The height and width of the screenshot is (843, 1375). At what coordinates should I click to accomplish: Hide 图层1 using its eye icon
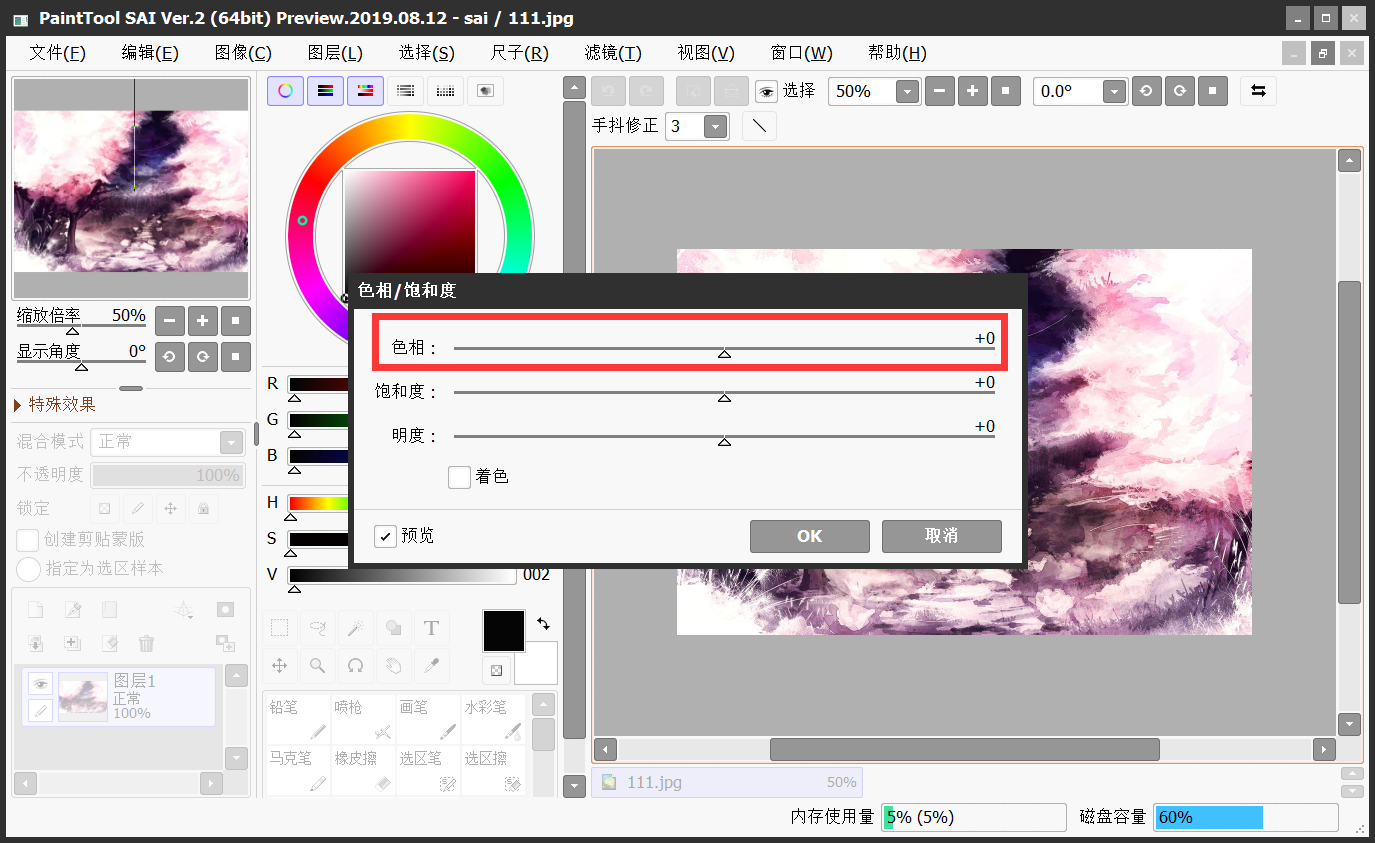tap(40, 684)
